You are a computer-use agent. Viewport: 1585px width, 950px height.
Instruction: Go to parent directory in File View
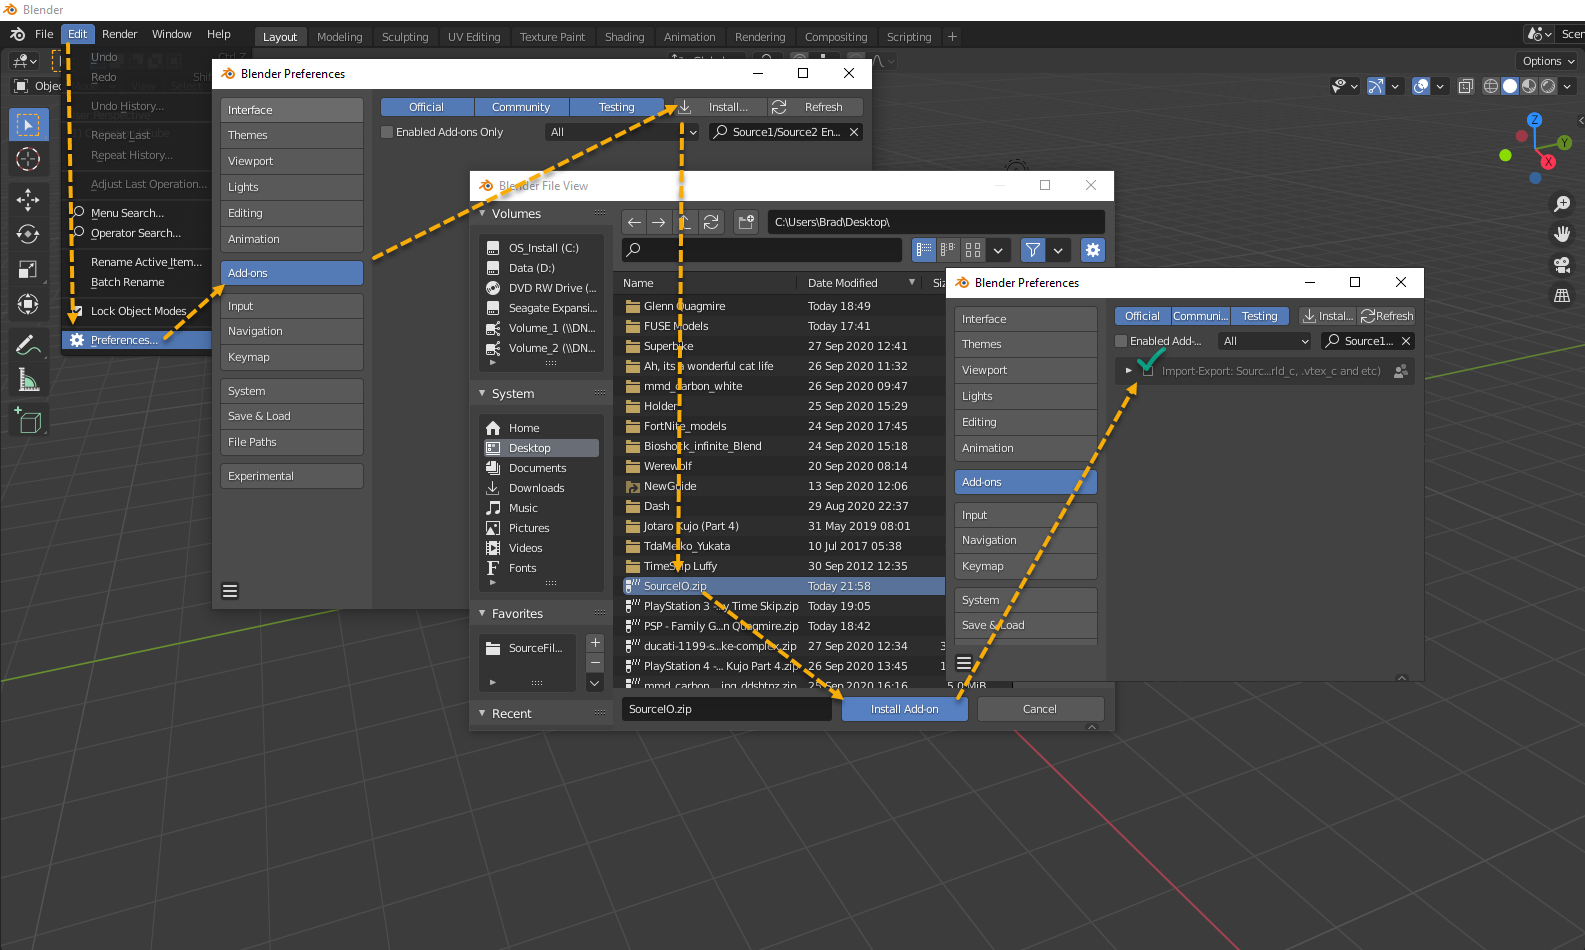pyautogui.click(x=685, y=222)
